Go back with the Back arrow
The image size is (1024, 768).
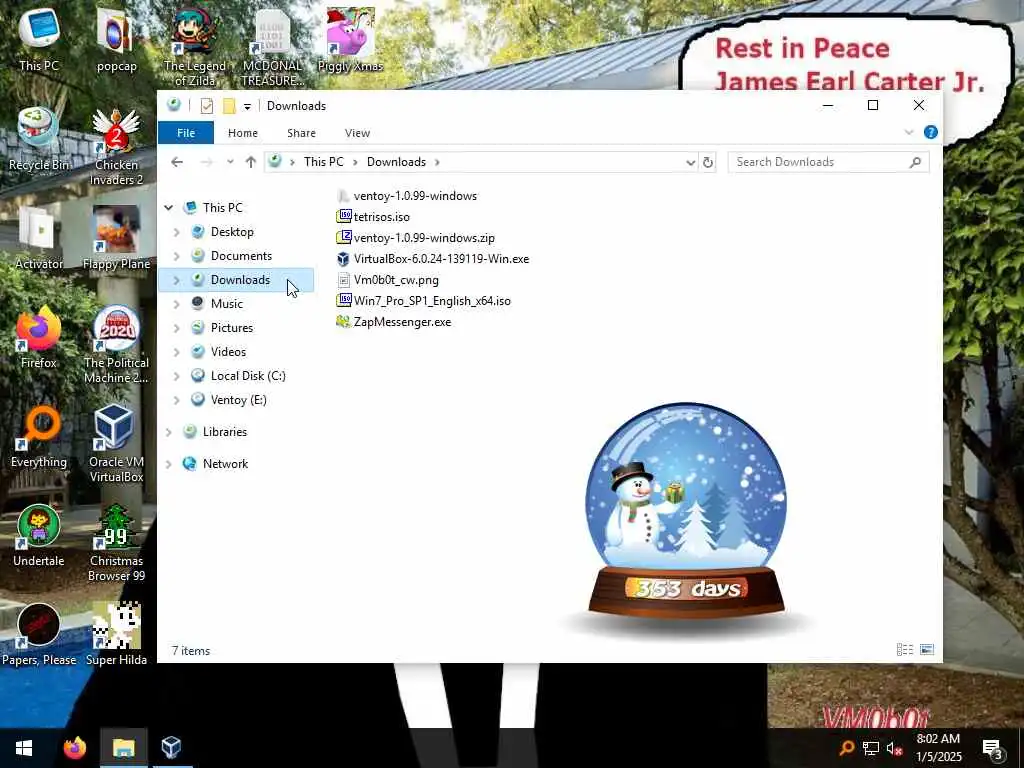[x=177, y=162]
